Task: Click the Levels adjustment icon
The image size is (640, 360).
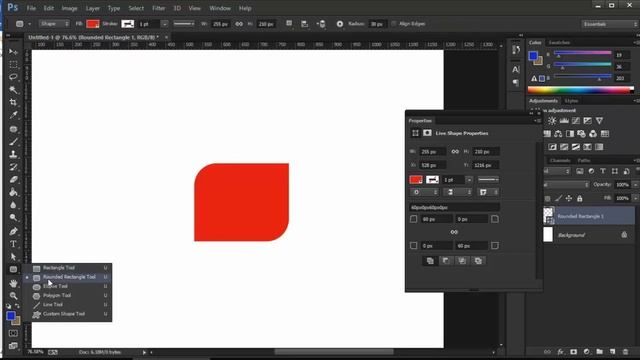Action: (564, 120)
